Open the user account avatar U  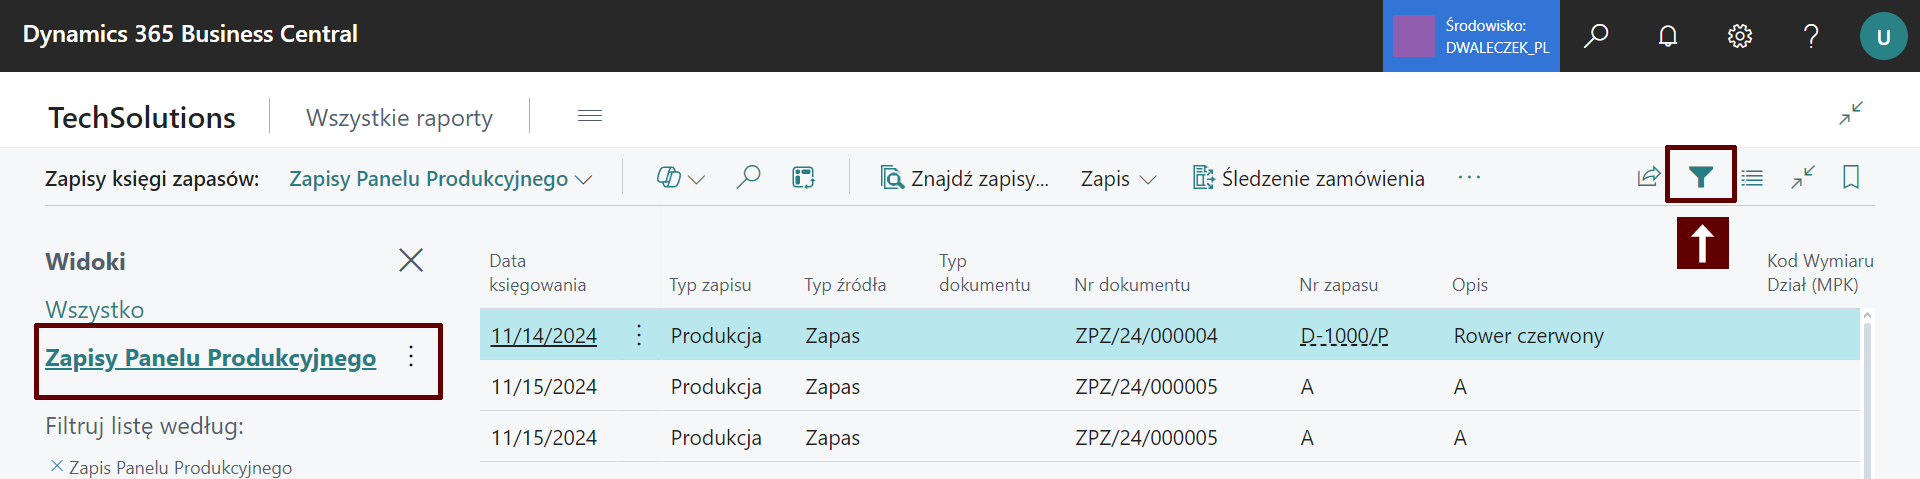click(x=1883, y=36)
